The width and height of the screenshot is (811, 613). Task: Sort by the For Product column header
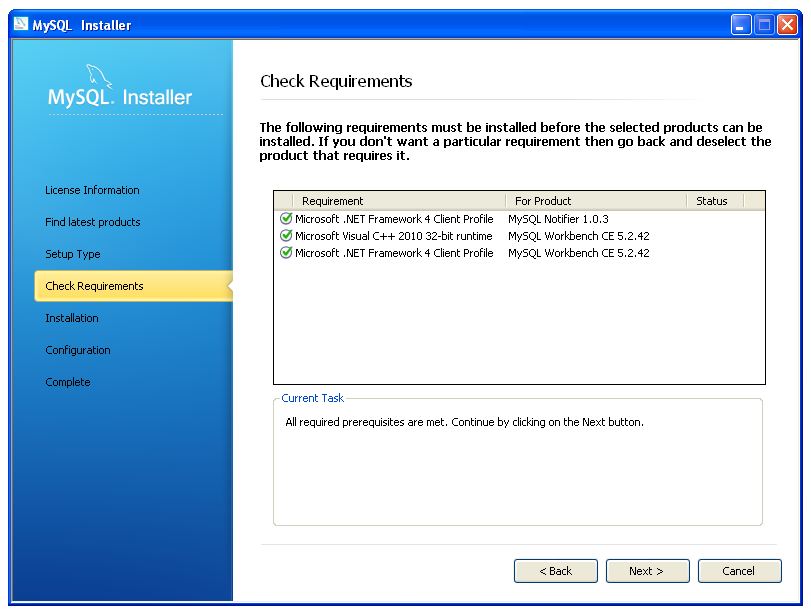pos(596,201)
